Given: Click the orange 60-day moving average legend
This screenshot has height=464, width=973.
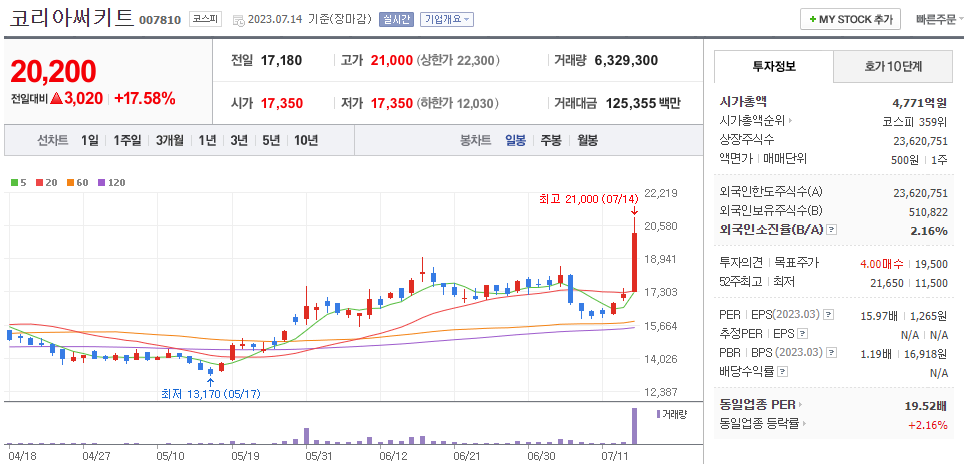Looking at the screenshot, I should tap(78, 182).
